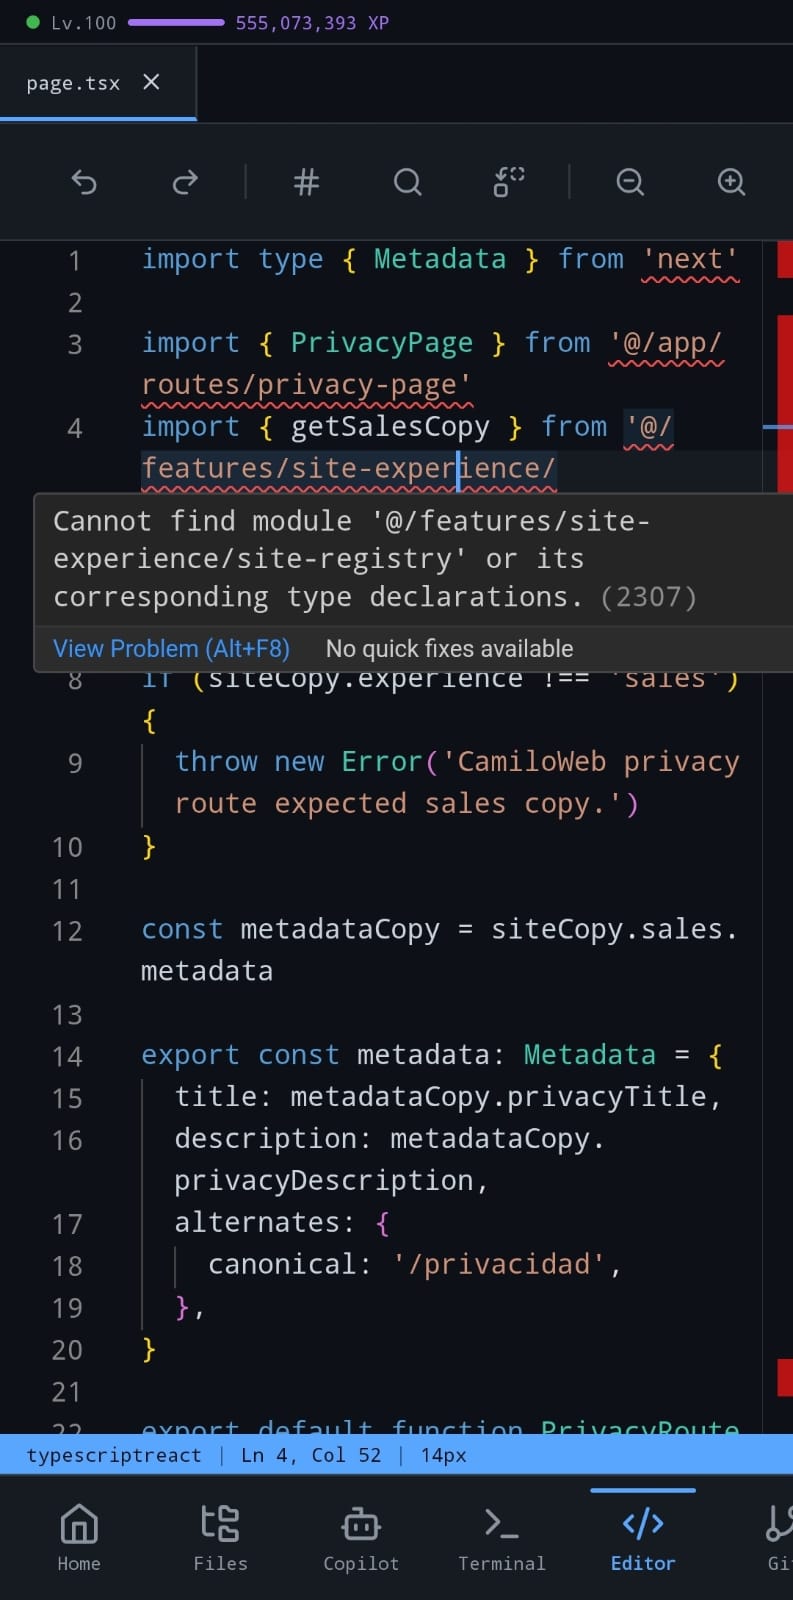Click Ln 4, Col 52 status entry

[x=311, y=1455]
